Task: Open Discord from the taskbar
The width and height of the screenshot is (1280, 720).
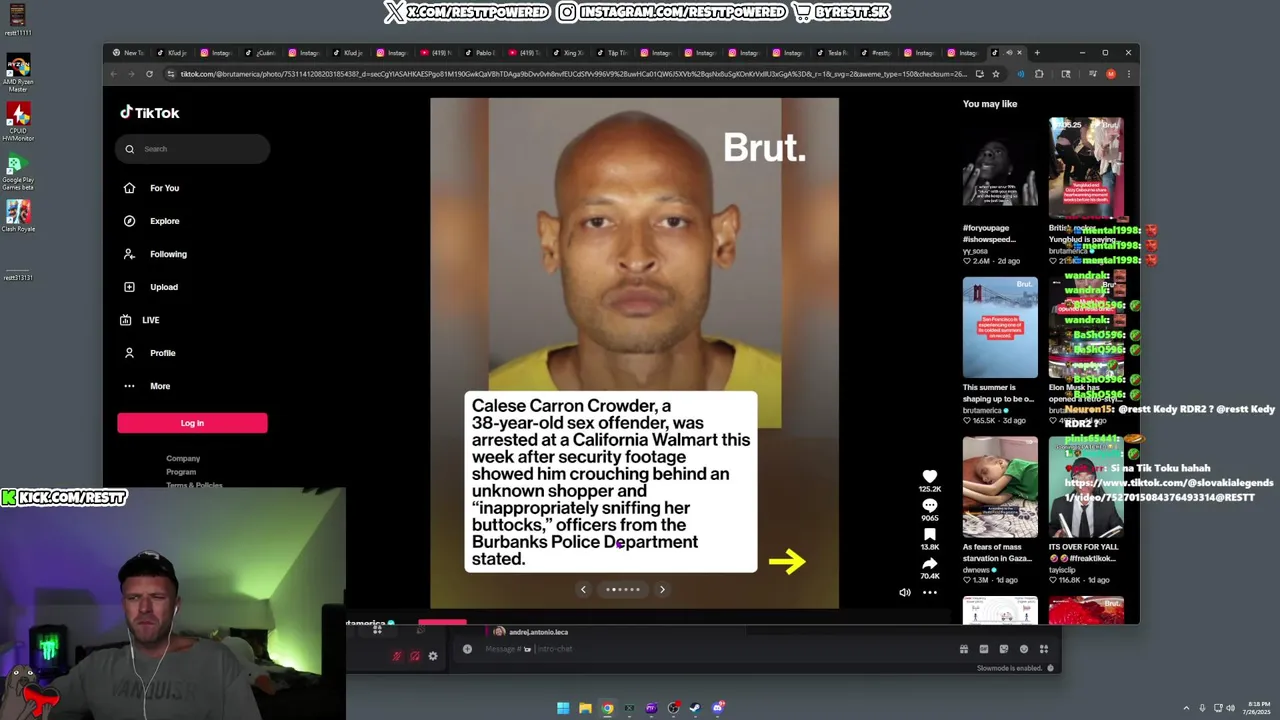Action: [717, 708]
